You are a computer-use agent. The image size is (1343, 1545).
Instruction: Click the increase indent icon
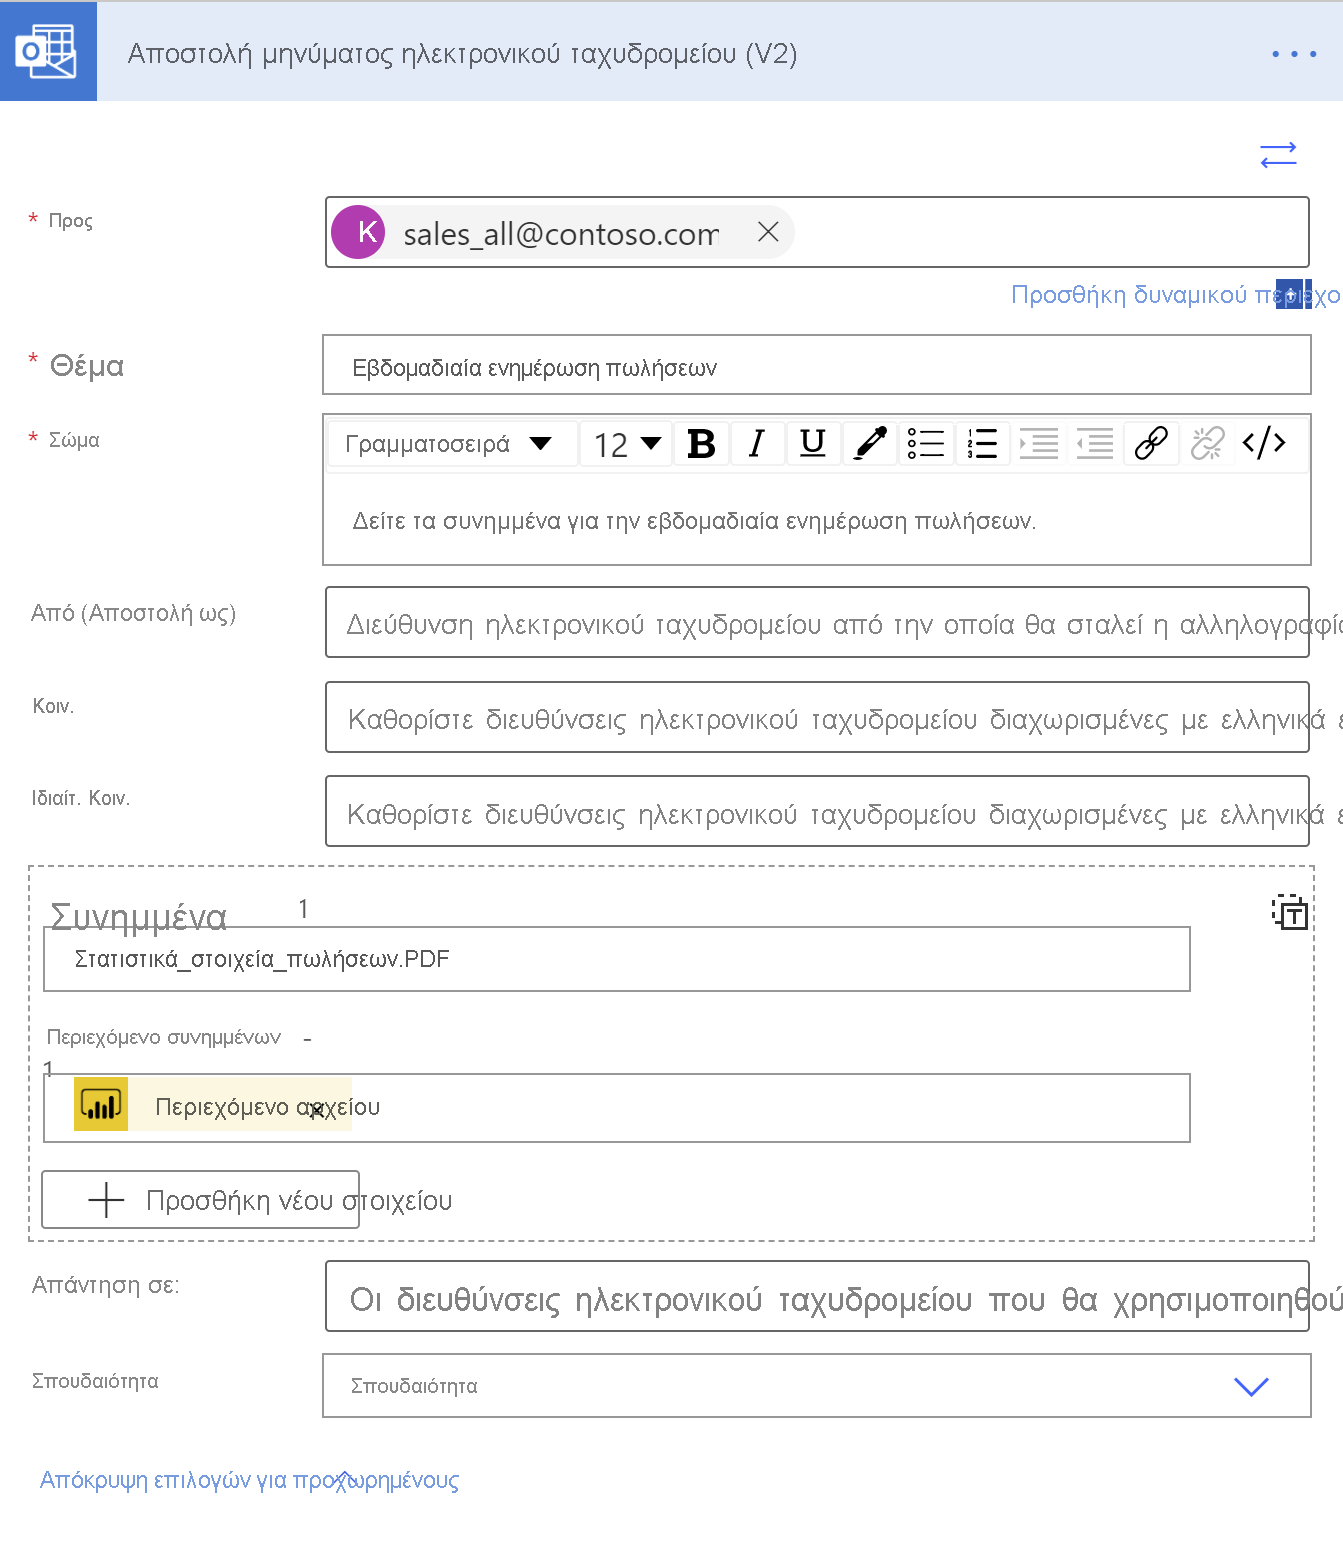pyautogui.click(x=1038, y=443)
